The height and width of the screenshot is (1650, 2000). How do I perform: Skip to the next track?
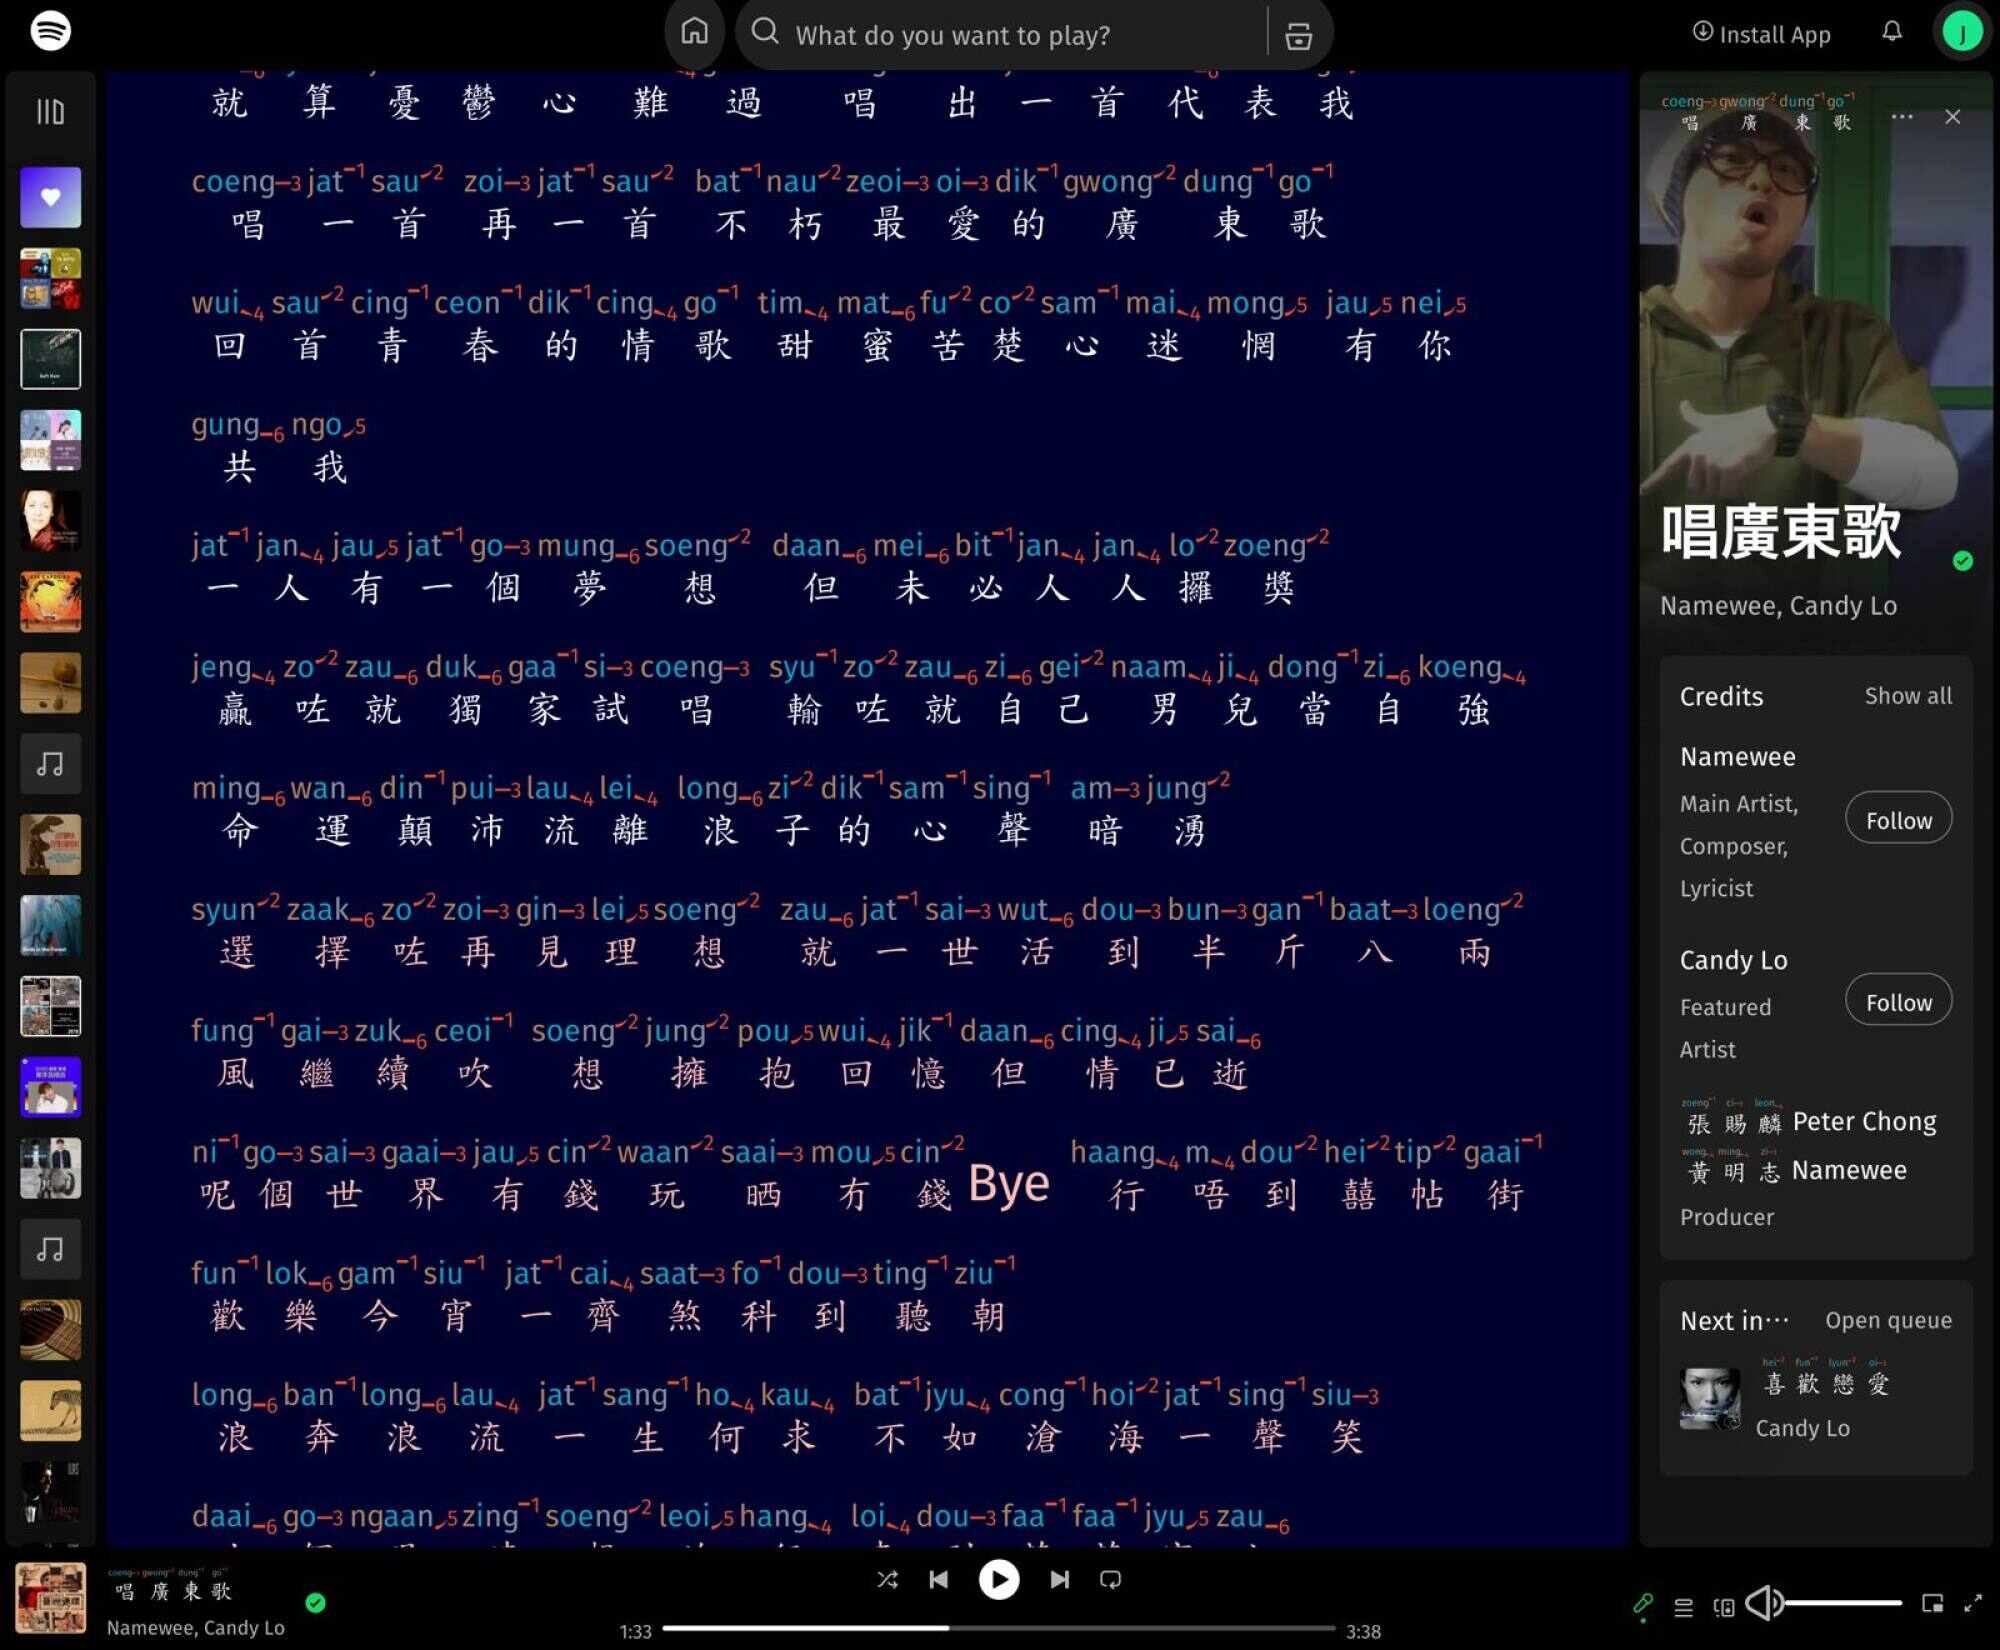click(1059, 1579)
